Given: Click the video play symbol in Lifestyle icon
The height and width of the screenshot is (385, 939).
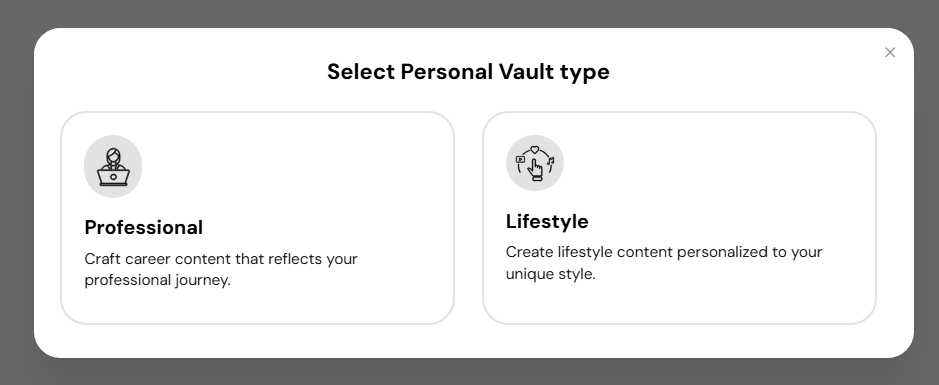Looking at the screenshot, I should click(520, 160).
